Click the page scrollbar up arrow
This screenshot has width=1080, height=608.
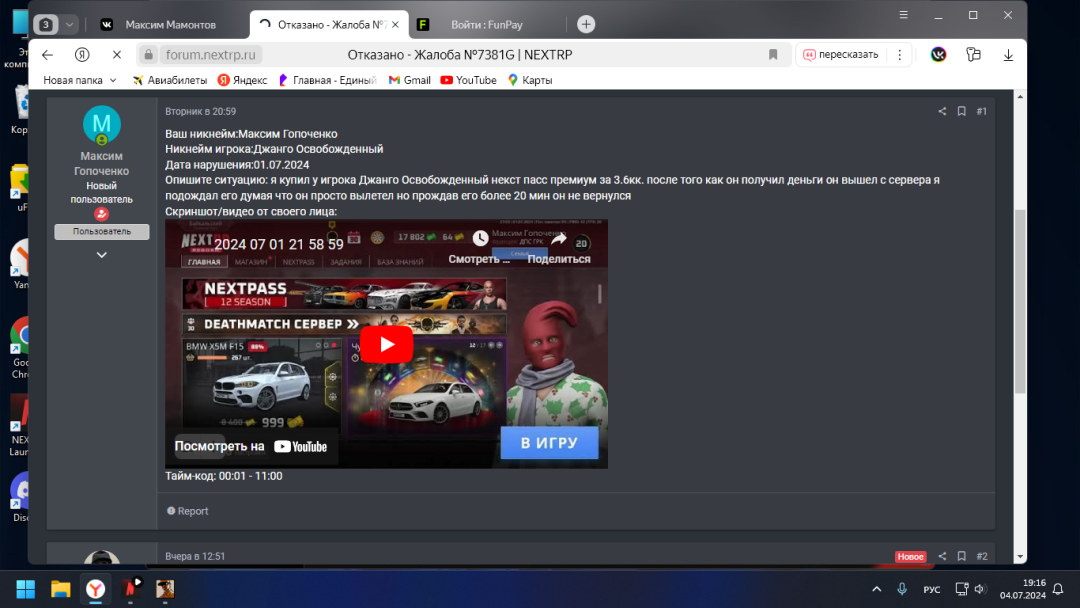(1020, 97)
